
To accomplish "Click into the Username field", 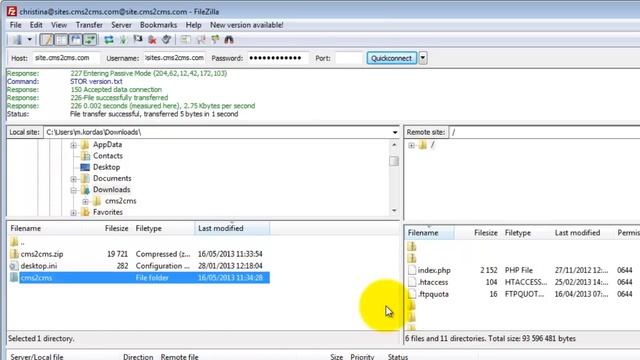I will (x=174, y=58).
